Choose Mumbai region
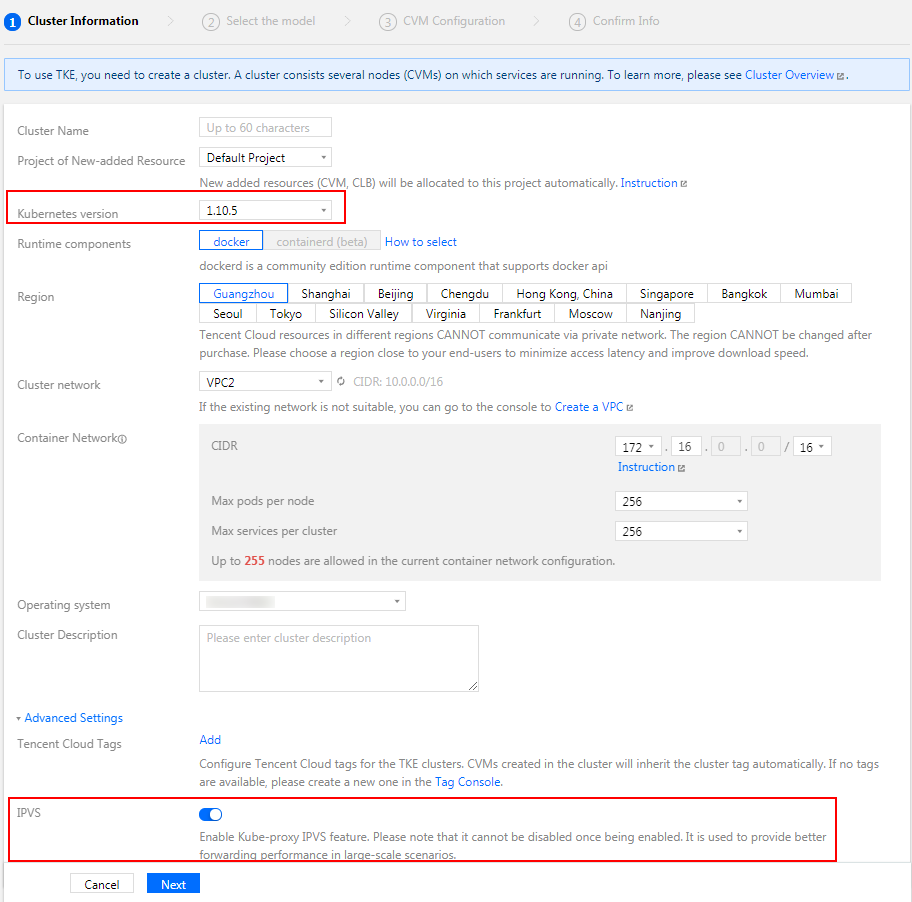 (816, 294)
